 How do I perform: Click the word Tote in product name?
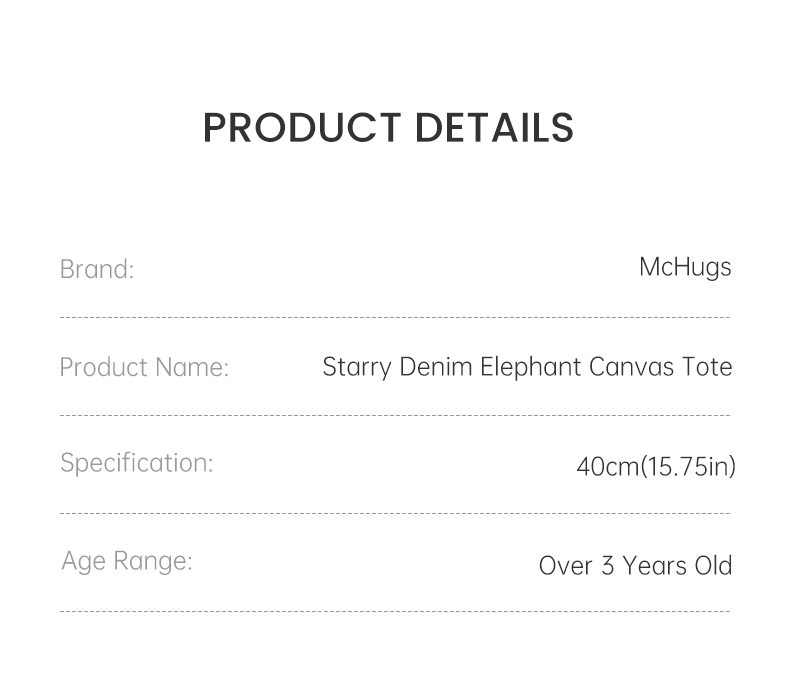[x=707, y=367]
